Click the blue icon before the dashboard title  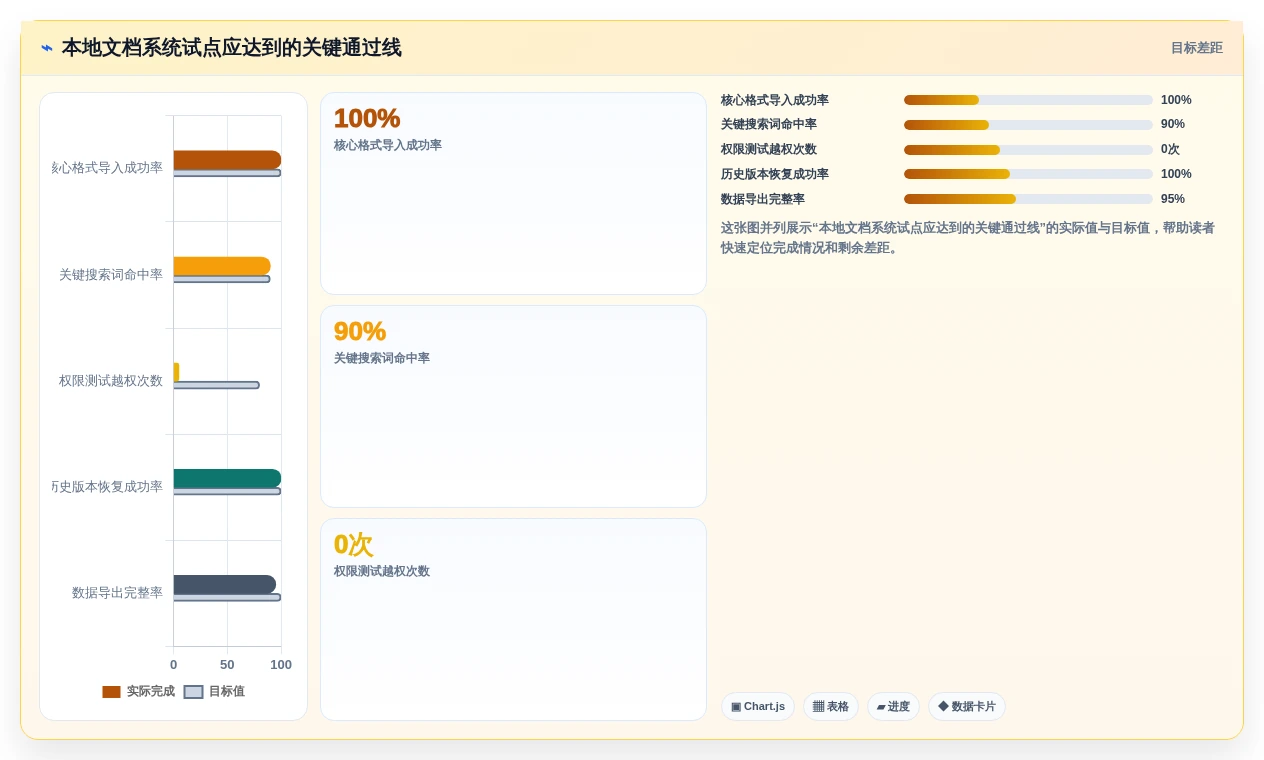tap(47, 48)
